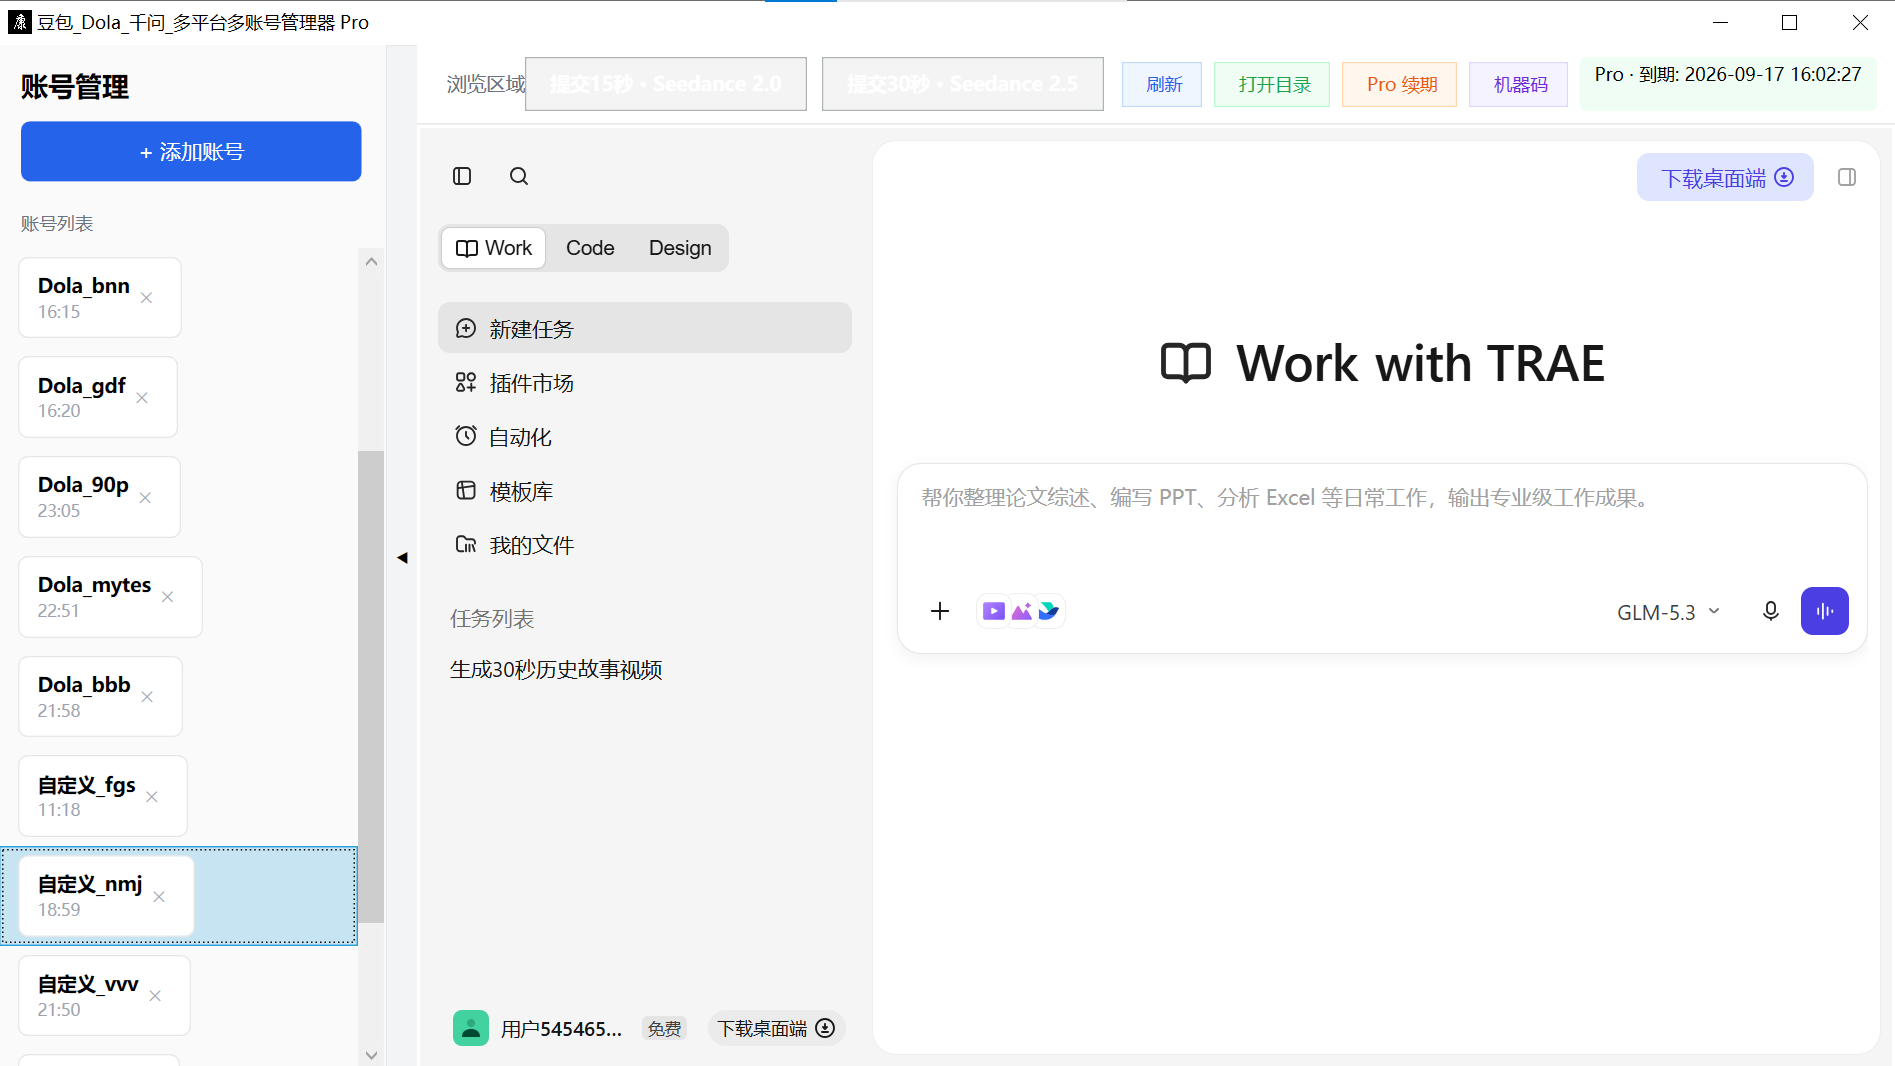Switch to the Design tab
This screenshot has width=1895, height=1066.
pos(680,248)
